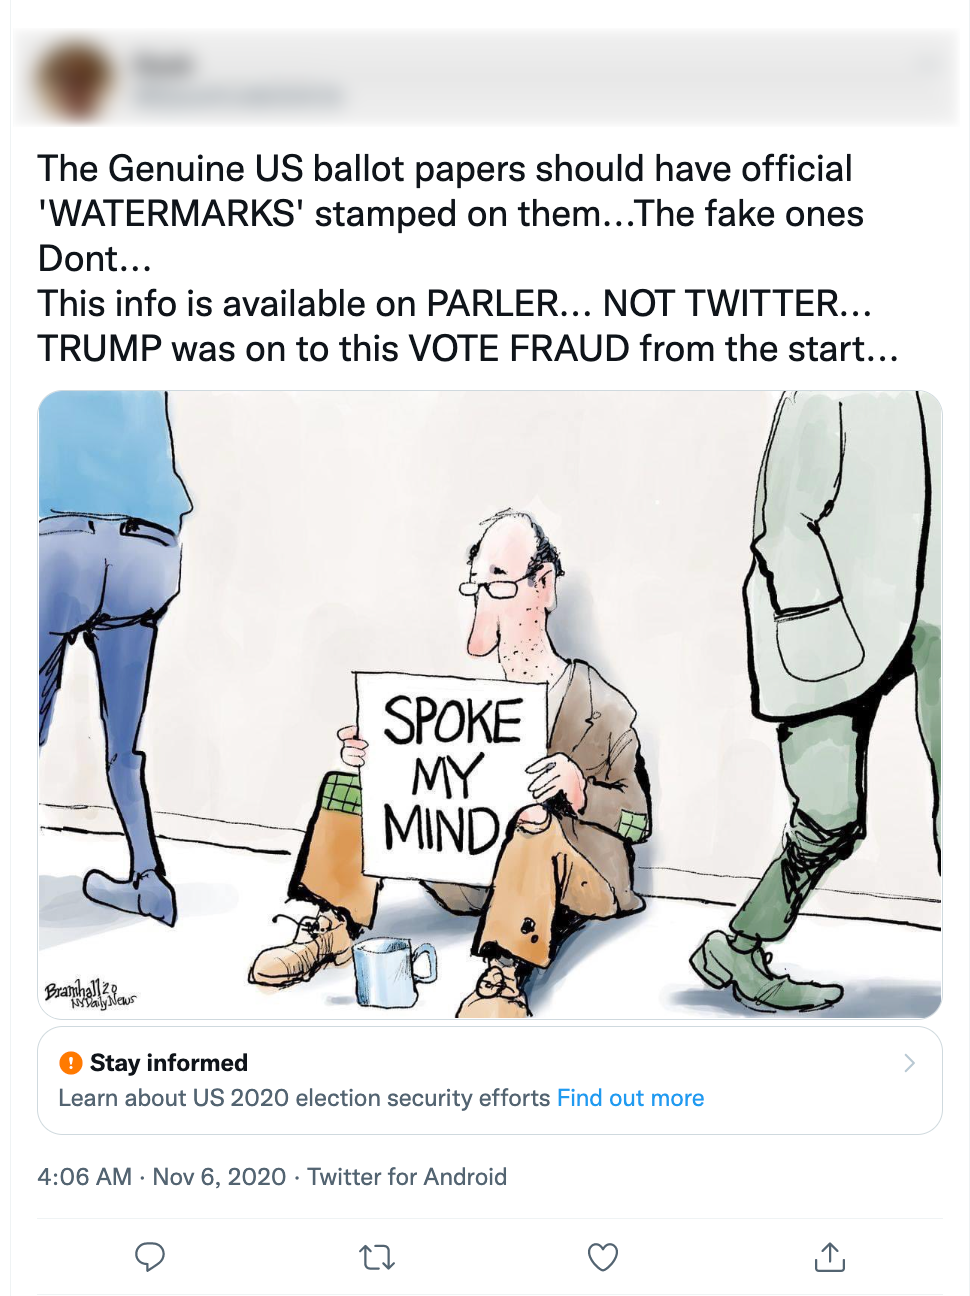
Task: Like the tweet with the heart icon
Action: point(603,1257)
